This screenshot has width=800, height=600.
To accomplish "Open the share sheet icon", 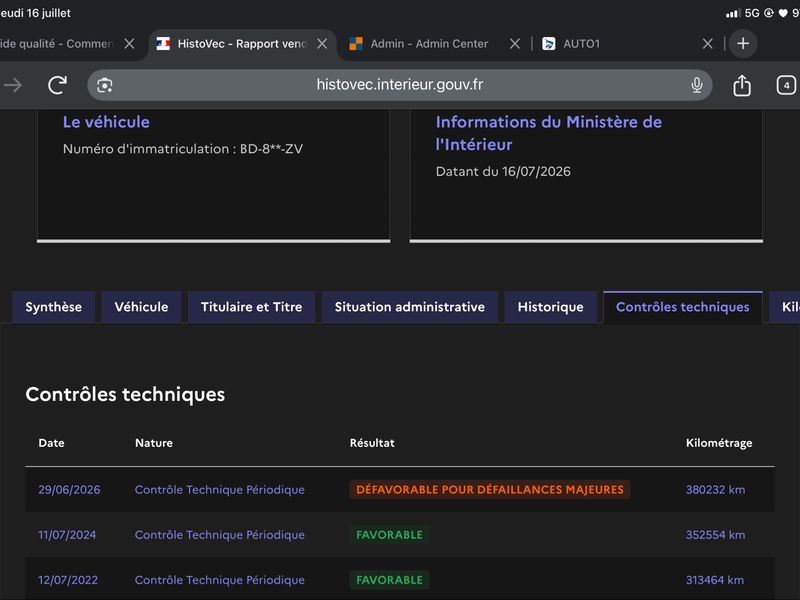I will tap(742, 85).
